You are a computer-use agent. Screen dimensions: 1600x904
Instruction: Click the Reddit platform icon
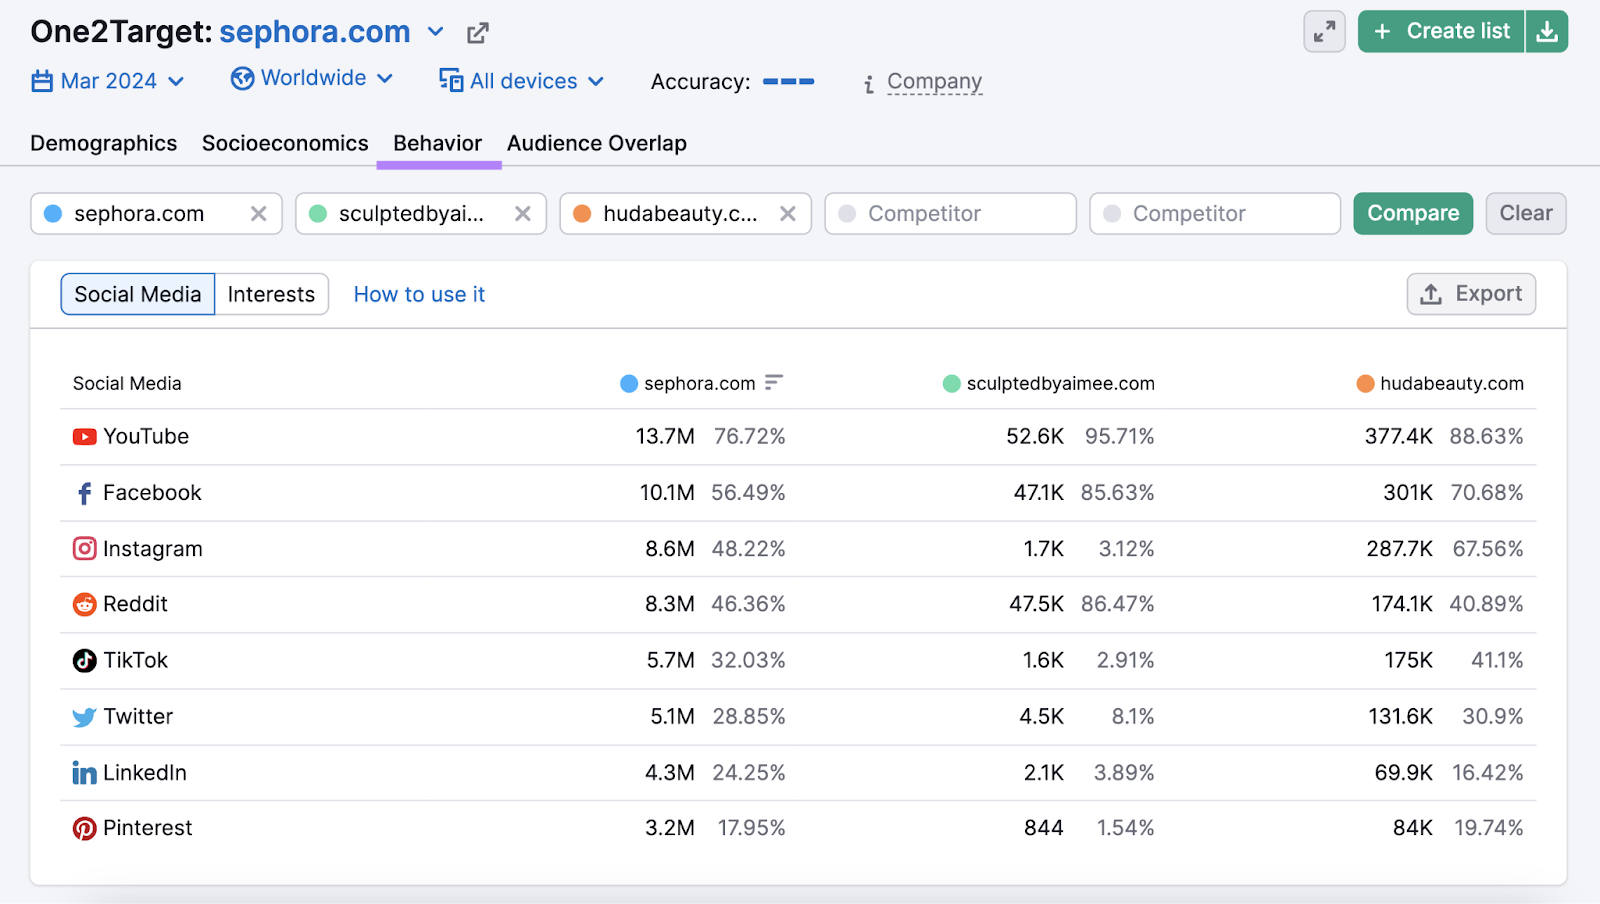84,604
